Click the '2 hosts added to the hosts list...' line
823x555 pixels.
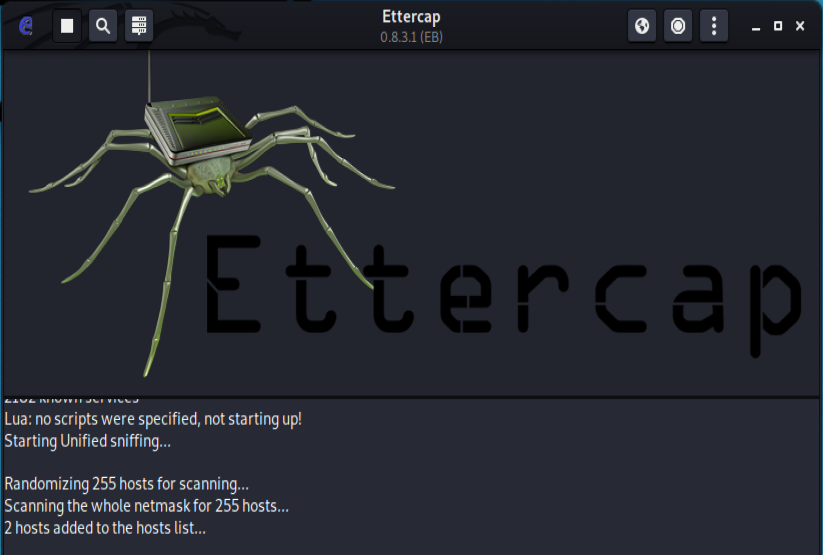pos(105,528)
